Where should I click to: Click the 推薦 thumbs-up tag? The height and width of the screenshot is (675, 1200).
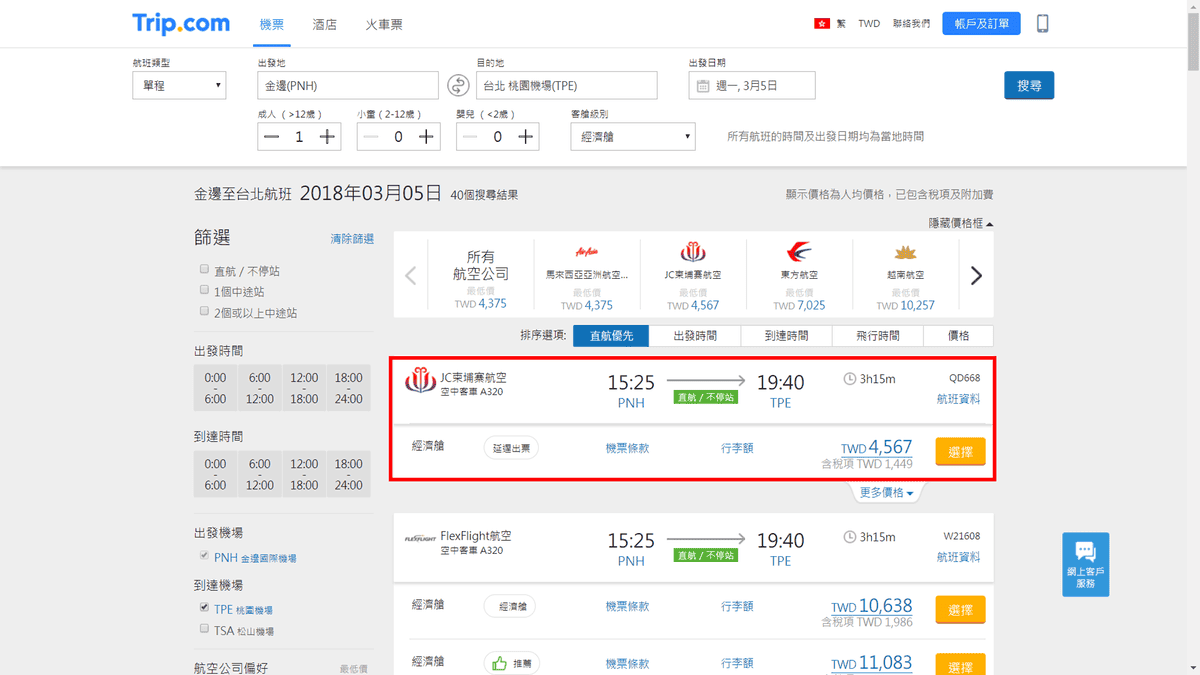(511, 663)
